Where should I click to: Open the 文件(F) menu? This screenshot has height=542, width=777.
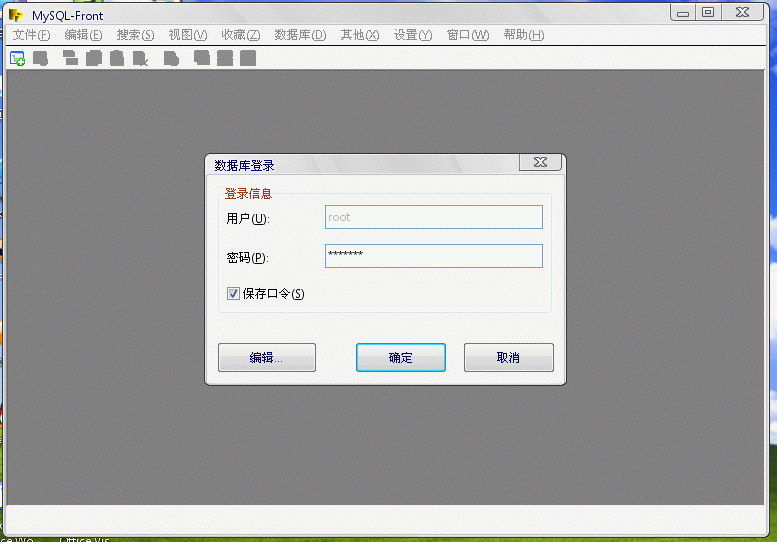point(31,35)
